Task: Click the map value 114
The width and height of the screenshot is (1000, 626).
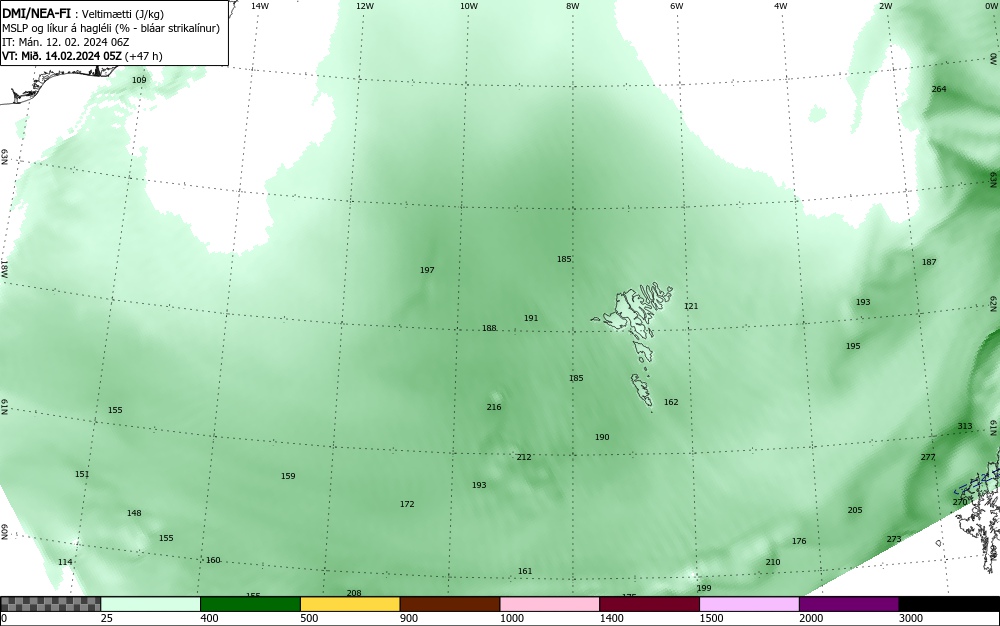Action: coord(65,562)
